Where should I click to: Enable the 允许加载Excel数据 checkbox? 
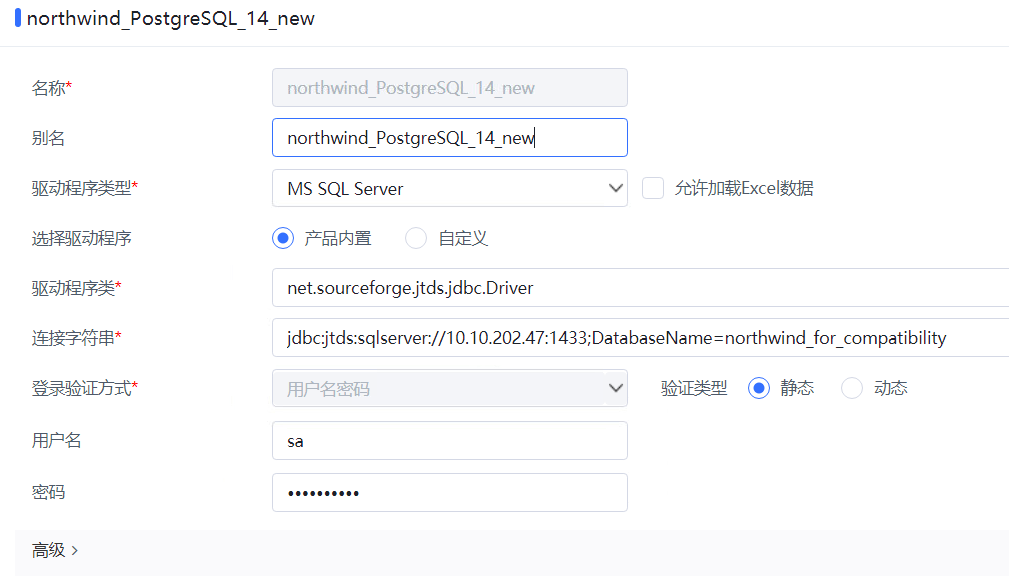click(653, 188)
